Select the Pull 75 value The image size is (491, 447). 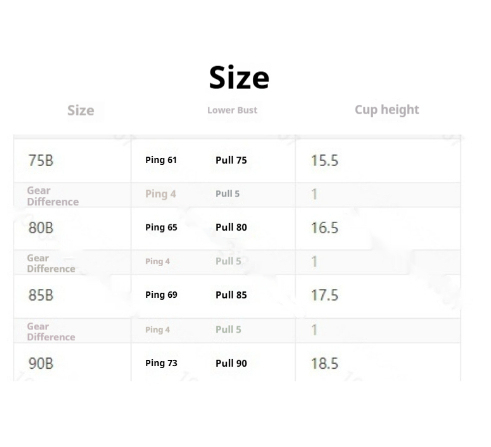click(x=231, y=160)
